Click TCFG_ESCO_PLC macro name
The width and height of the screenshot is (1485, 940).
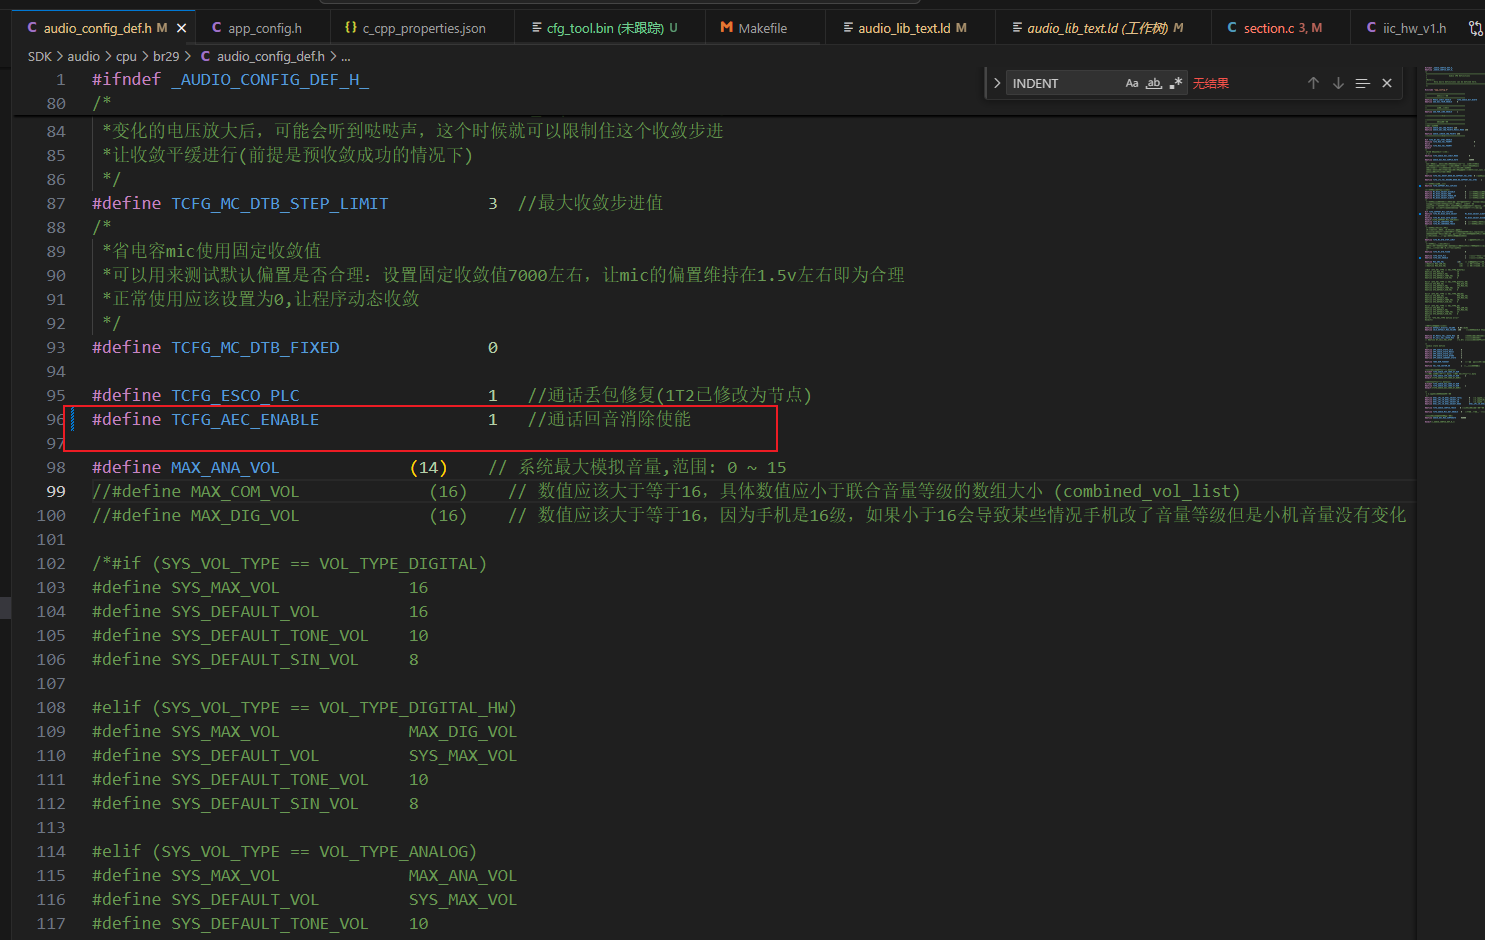point(235,395)
